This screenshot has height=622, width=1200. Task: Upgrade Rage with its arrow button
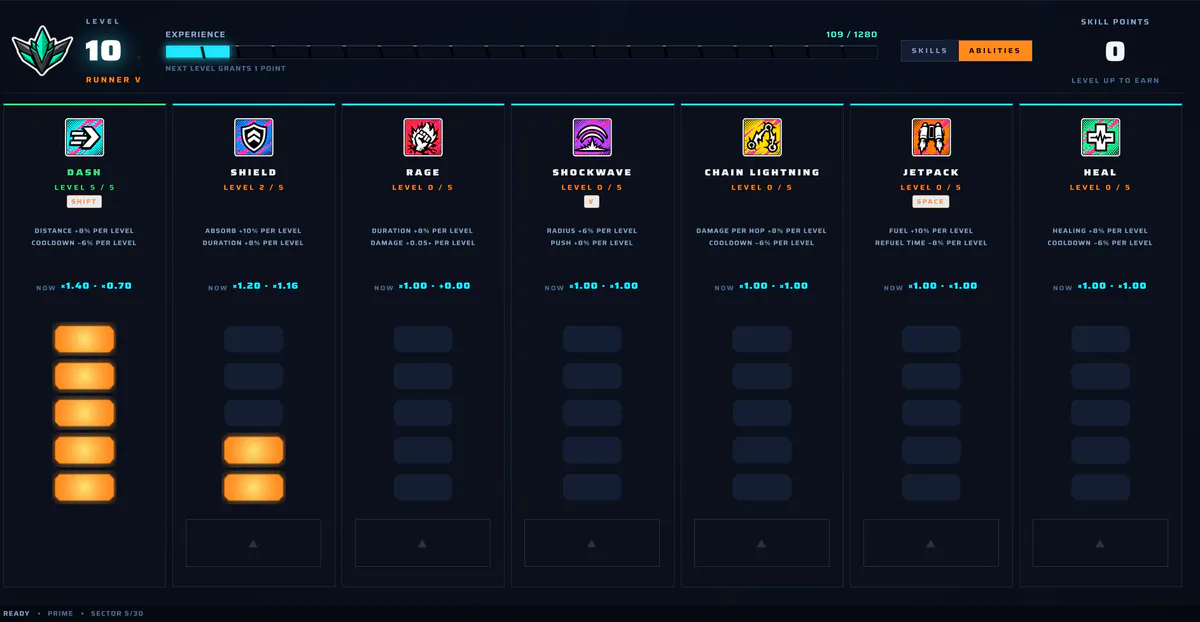(x=423, y=543)
